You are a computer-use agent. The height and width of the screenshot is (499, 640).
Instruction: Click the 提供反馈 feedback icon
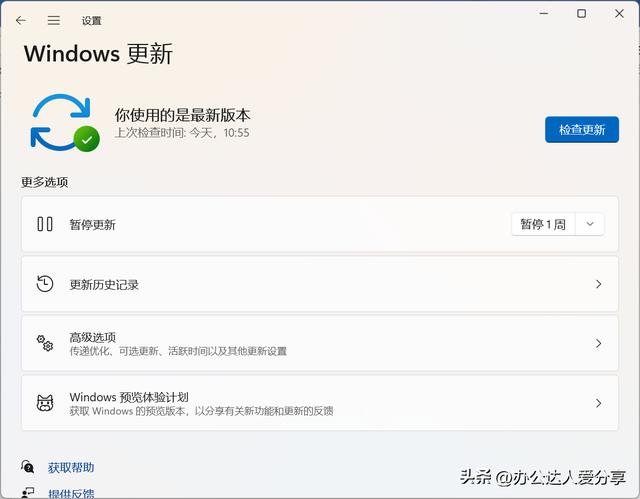tap(28, 492)
